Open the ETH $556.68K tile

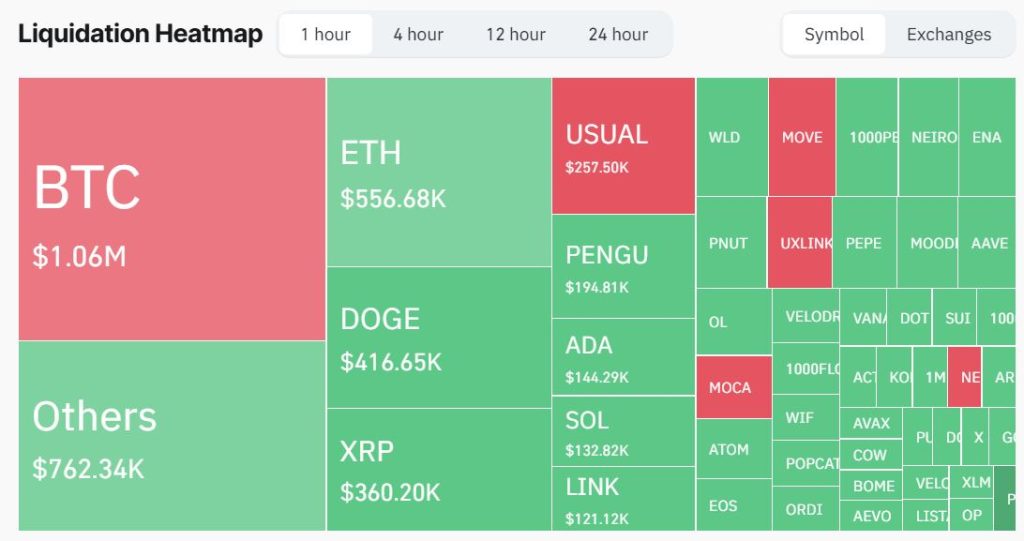tap(438, 172)
